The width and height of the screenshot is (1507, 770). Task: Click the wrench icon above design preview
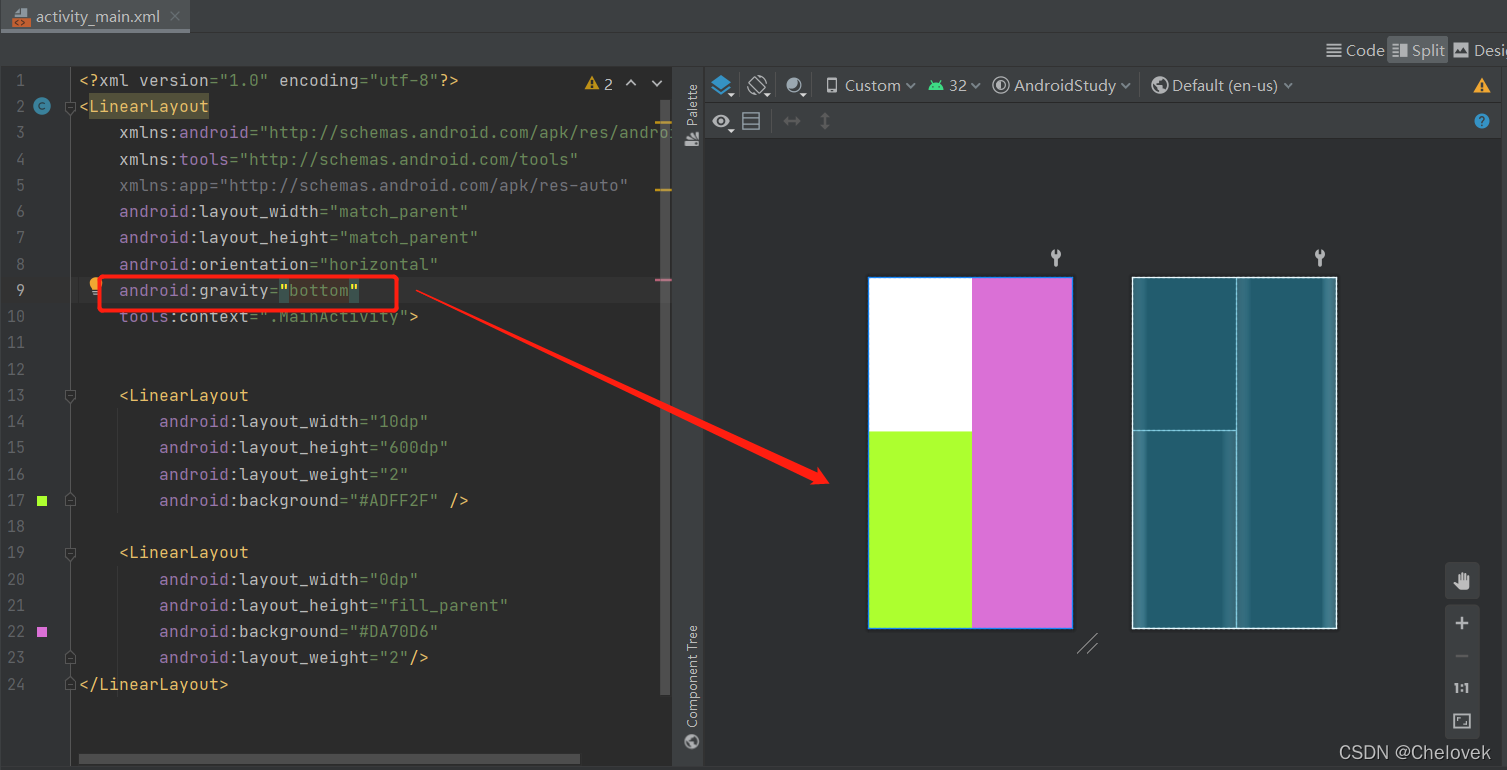click(x=1056, y=258)
